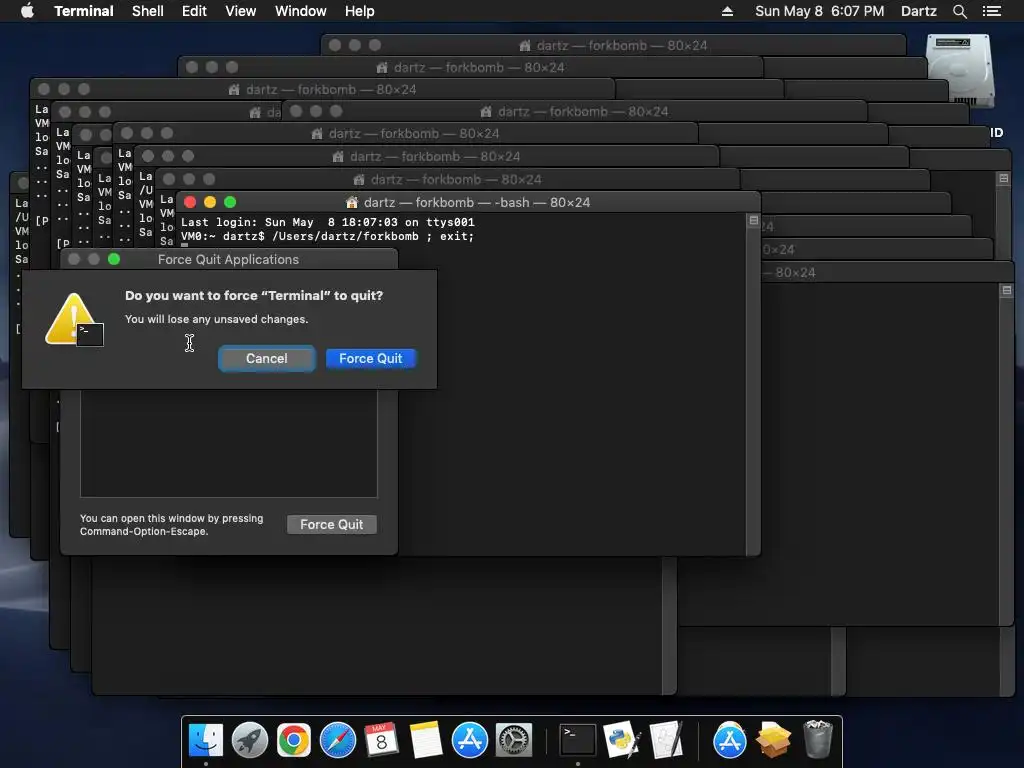The width and height of the screenshot is (1024, 768).
Task: Launch Safari from the Dock
Action: coord(338,741)
